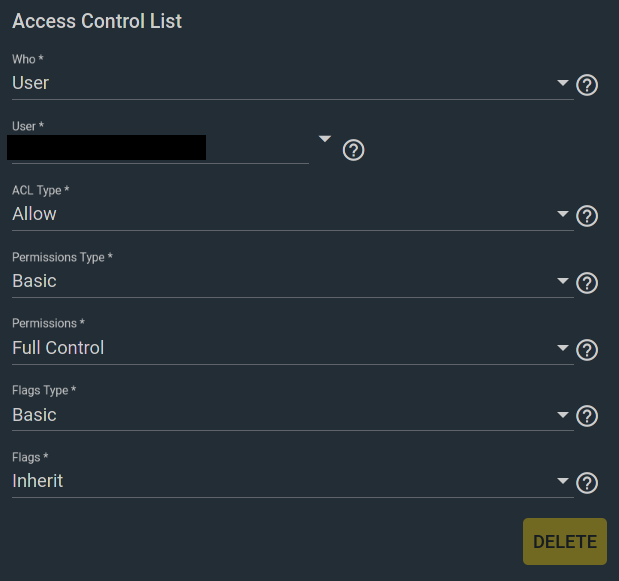Expand the Permissions dropdown arrow
This screenshot has width=619, height=581.
tap(563, 348)
